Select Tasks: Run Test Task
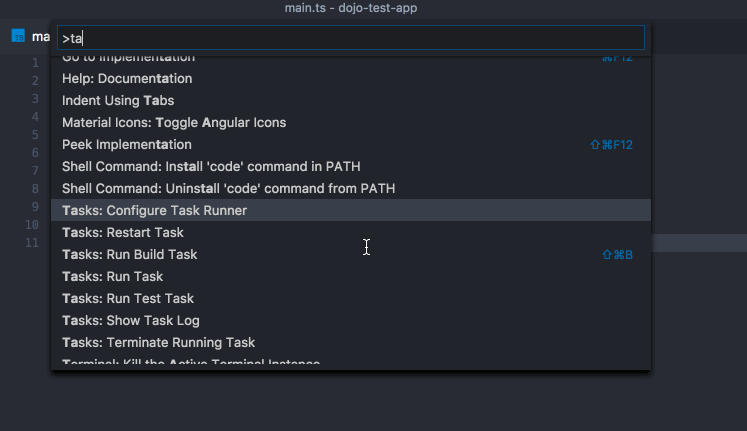Image resolution: width=747 pixels, height=431 pixels. (351, 298)
